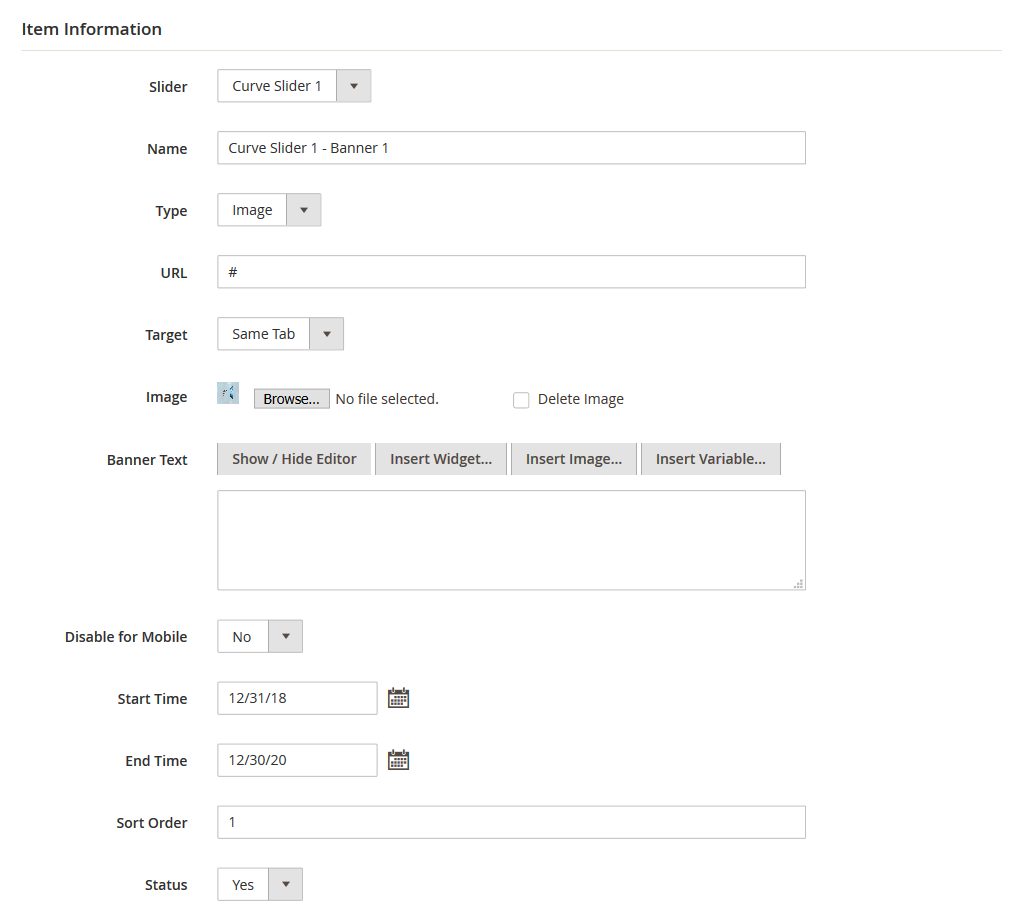Open the Target dropdown showing Same Tab

[280, 334]
